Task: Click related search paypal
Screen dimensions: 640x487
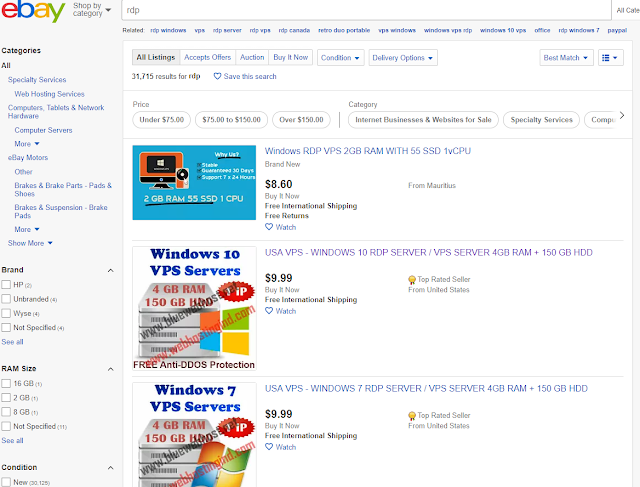Action: (x=617, y=30)
